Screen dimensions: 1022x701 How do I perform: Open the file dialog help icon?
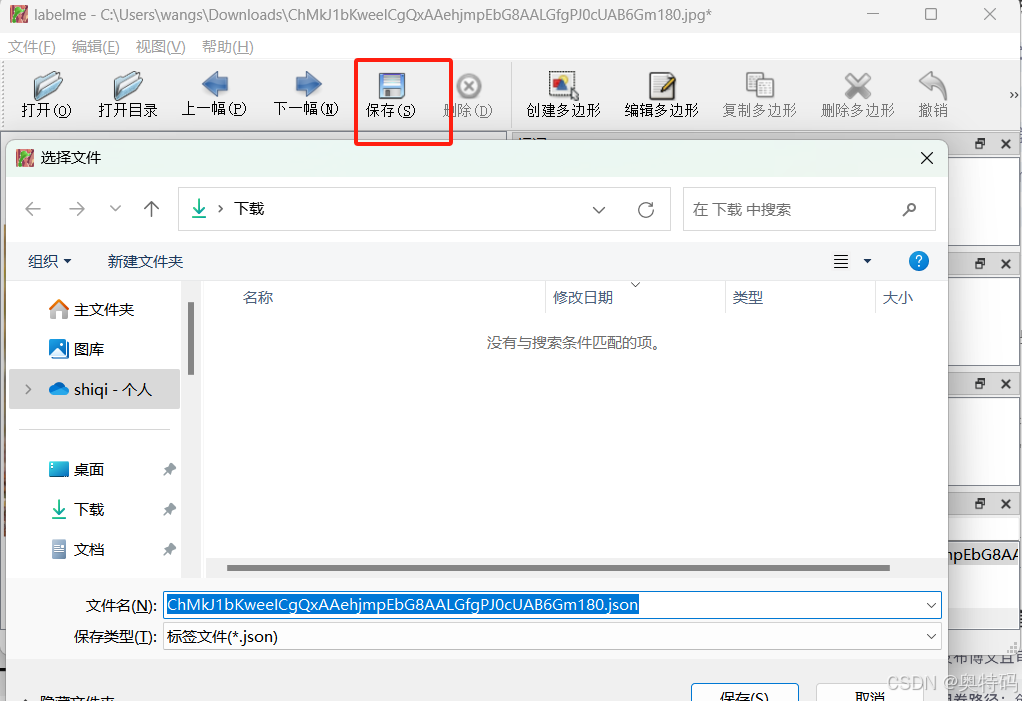(x=918, y=261)
